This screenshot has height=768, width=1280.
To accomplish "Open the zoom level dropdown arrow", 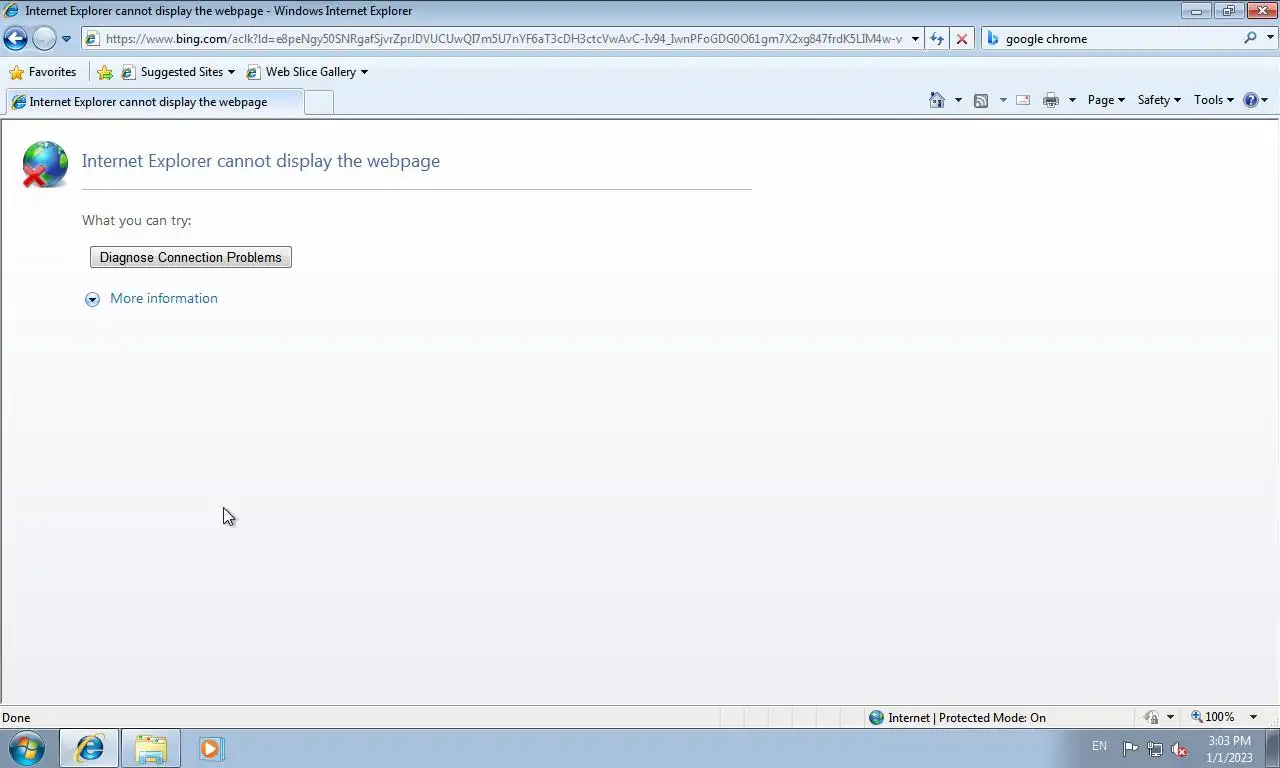I will pyautogui.click(x=1254, y=717).
